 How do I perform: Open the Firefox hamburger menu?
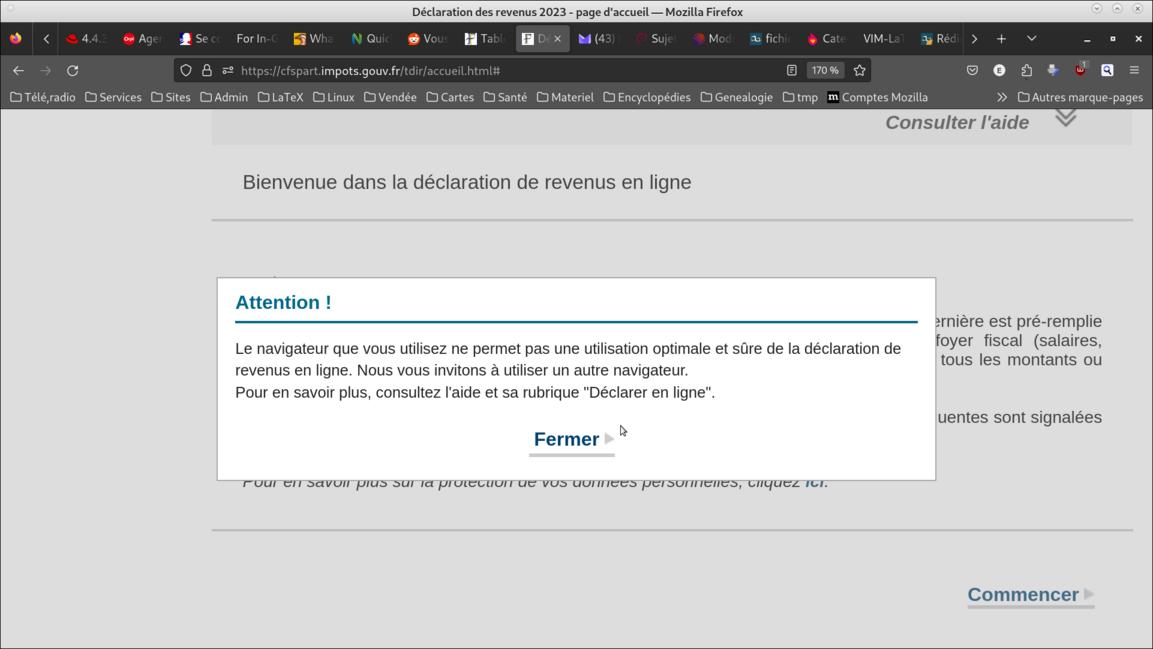click(x=1134, y=70)
